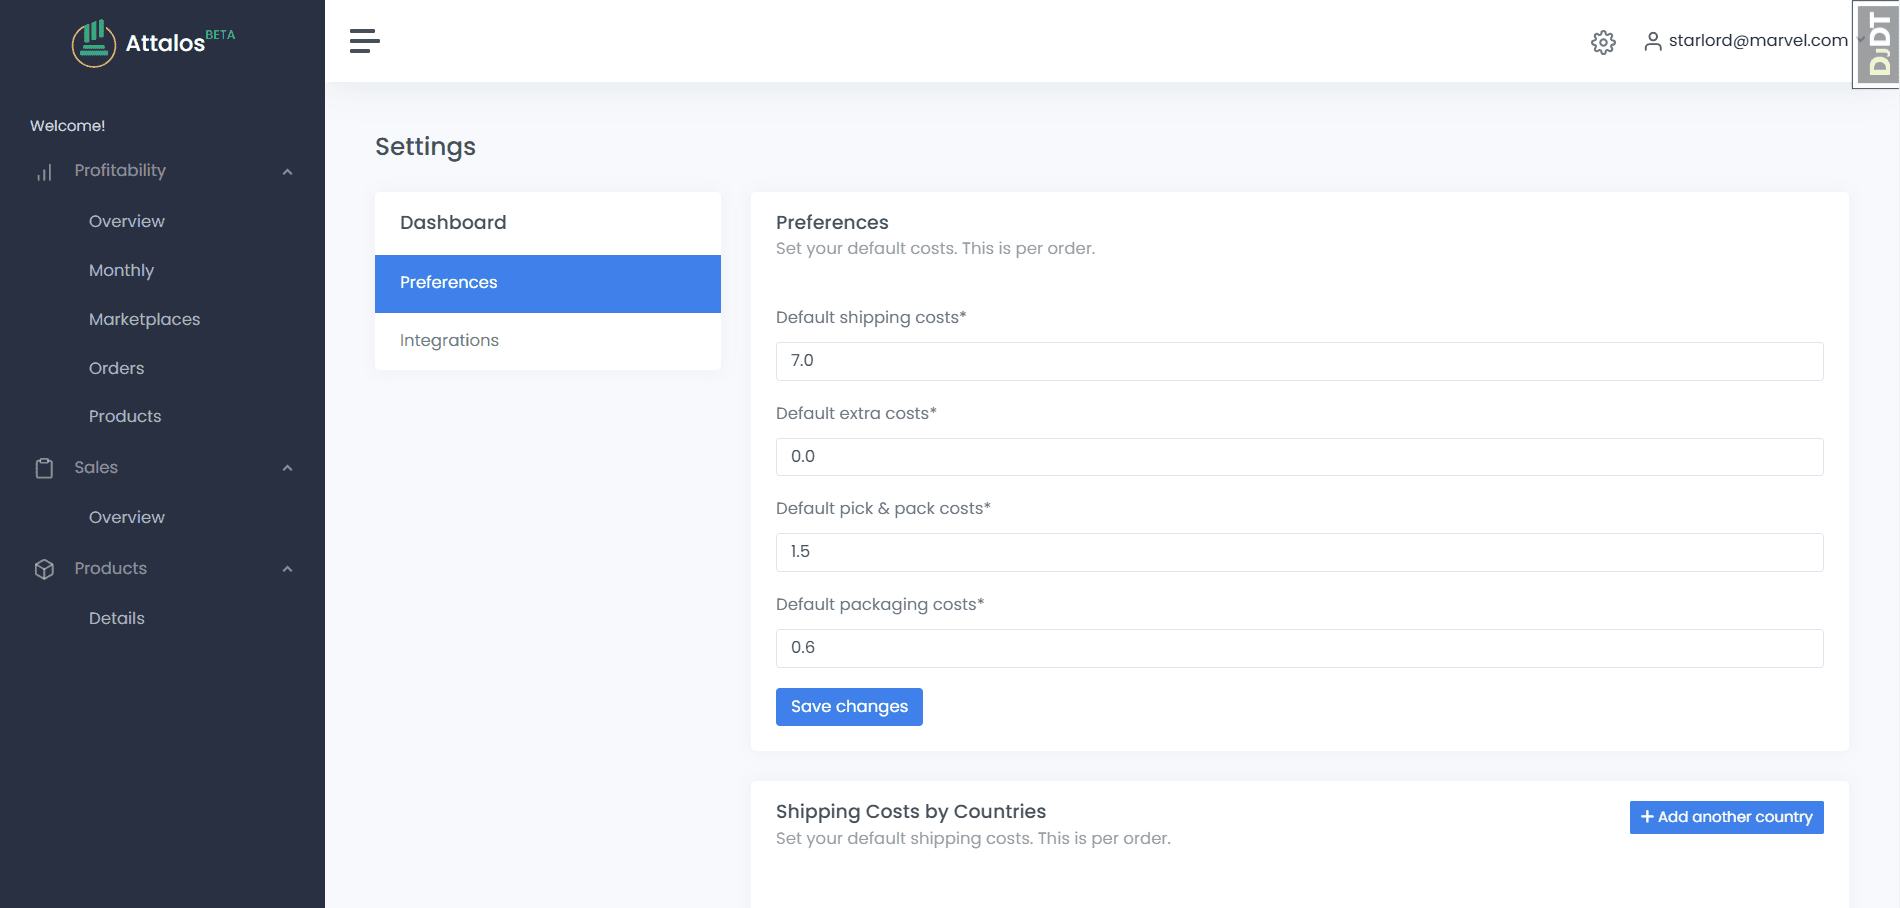The width and height of the screenshot is (1900, 908).
Task: Collapse the Products section chevron
Action: tap(287, 569)
